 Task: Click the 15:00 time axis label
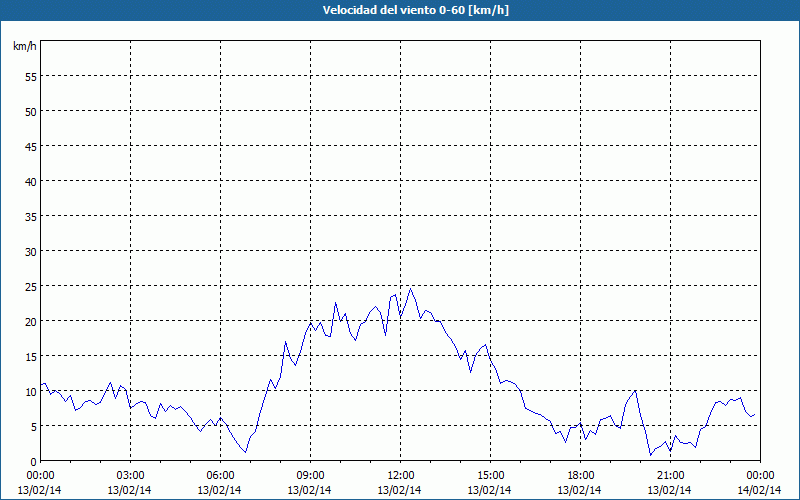pos(490,475)
